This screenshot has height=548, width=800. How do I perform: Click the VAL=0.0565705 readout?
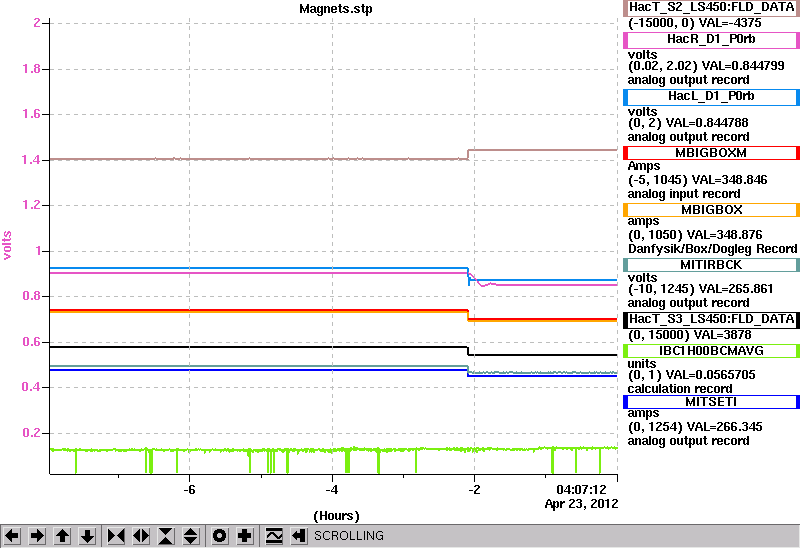pyautogui.click(x=711, y=375)
